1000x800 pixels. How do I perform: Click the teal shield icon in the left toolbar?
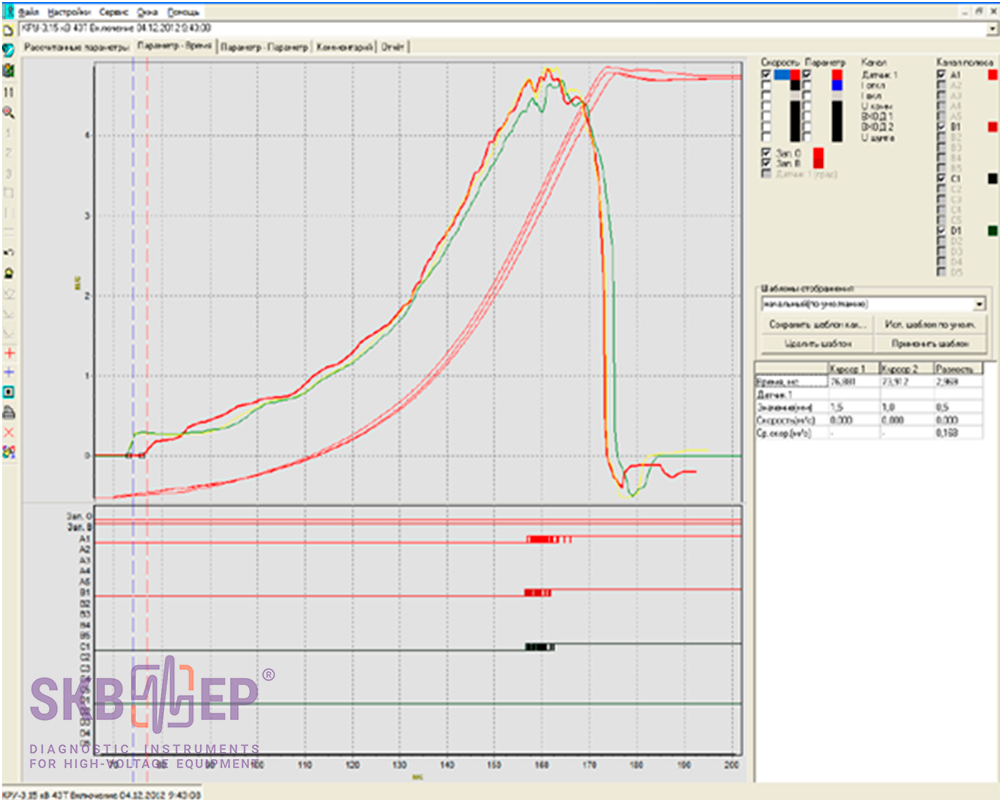click(8, 50)
